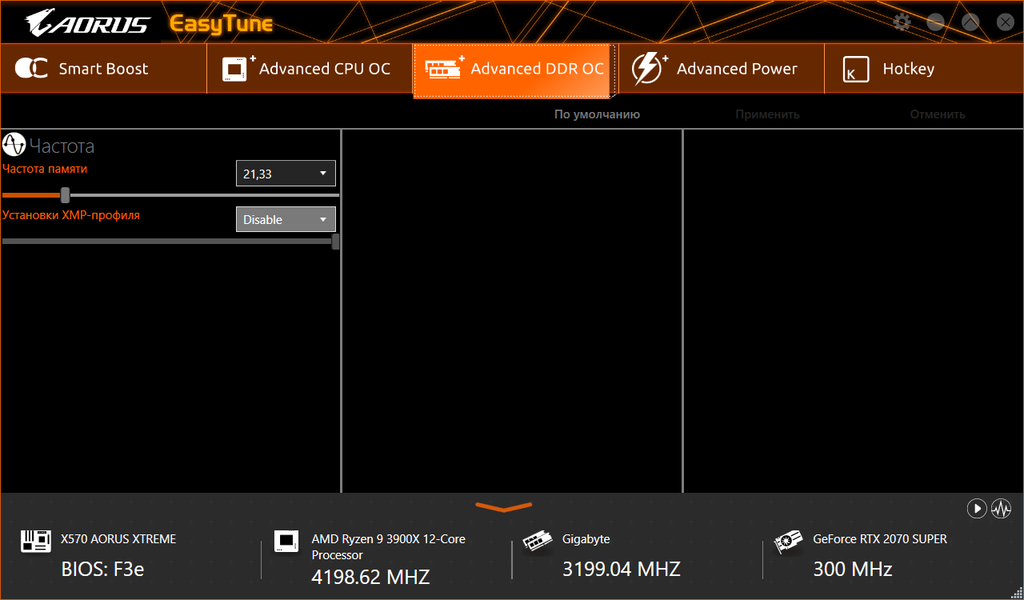The height and width of the screenshot is (600, 1024).
Task: Open the Advanced Power tab
Action: (721, 69)
